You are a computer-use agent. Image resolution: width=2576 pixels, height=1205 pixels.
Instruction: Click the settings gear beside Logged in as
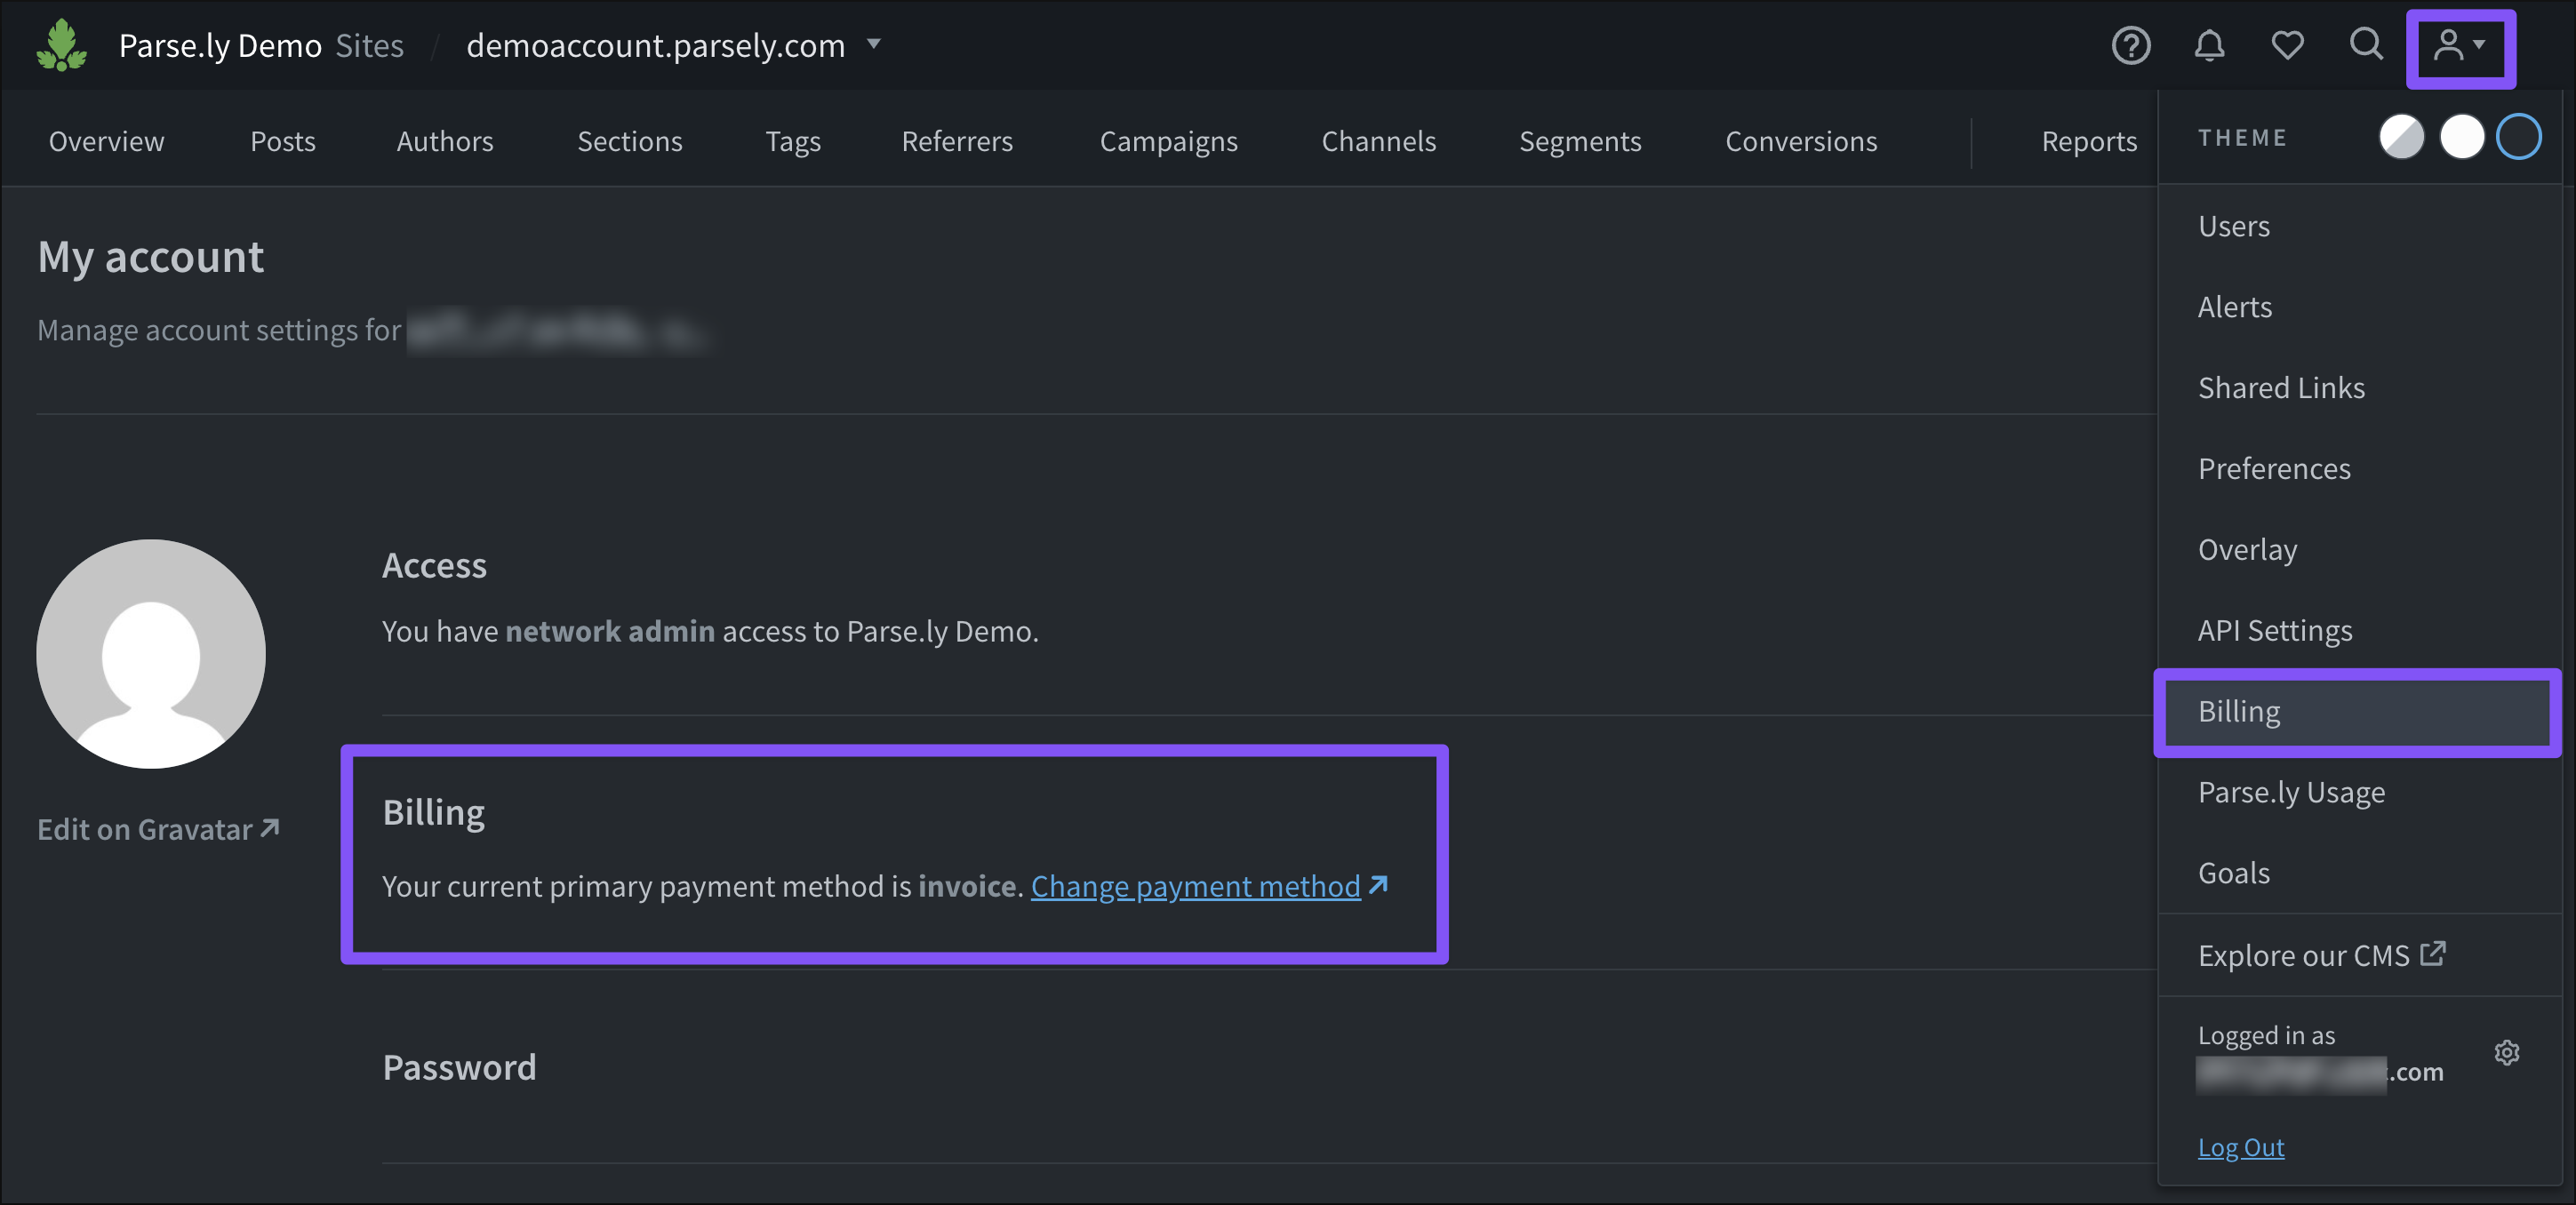[x=2506, y=1052]
